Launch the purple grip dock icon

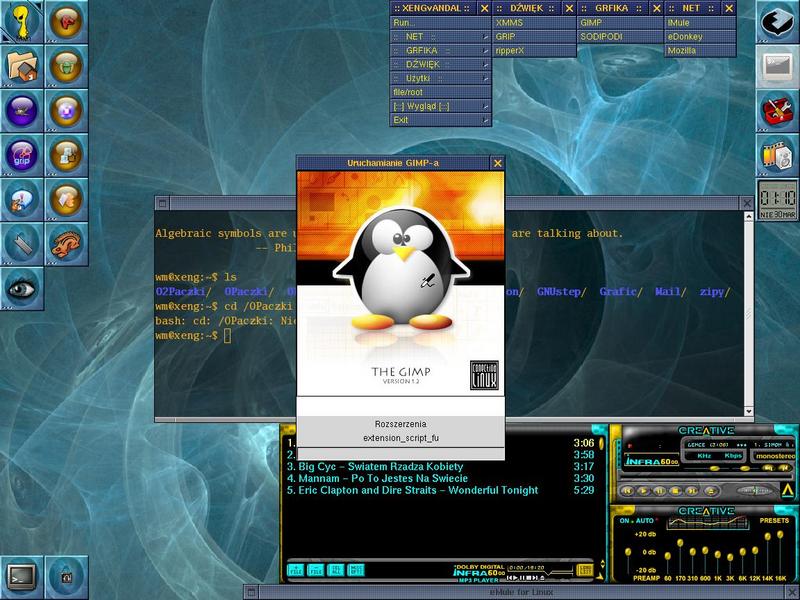tap(22, 155)
